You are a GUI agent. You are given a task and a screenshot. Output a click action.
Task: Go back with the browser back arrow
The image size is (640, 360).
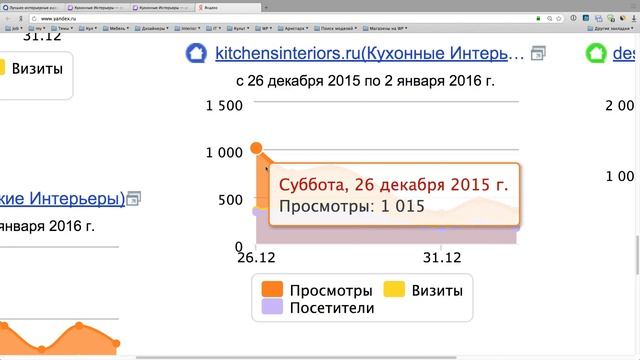click(7, 19)
